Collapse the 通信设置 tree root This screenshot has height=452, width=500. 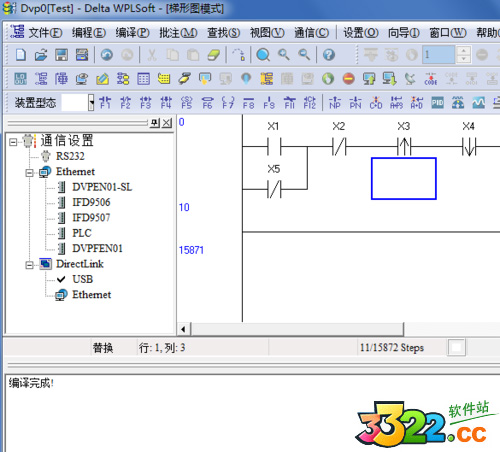[x=13, y=142]
